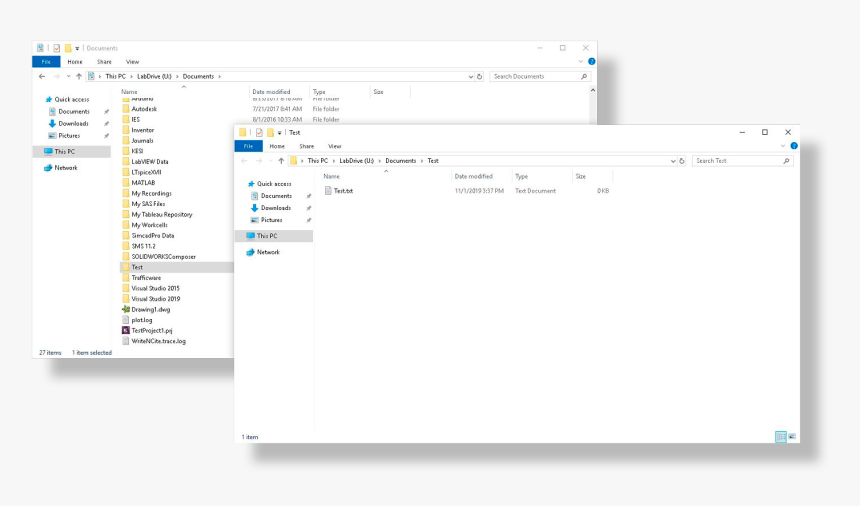Viewport: 860px width, 506px height.
Task: Expand ribbon chevron in Documents window
Action: 581,61
